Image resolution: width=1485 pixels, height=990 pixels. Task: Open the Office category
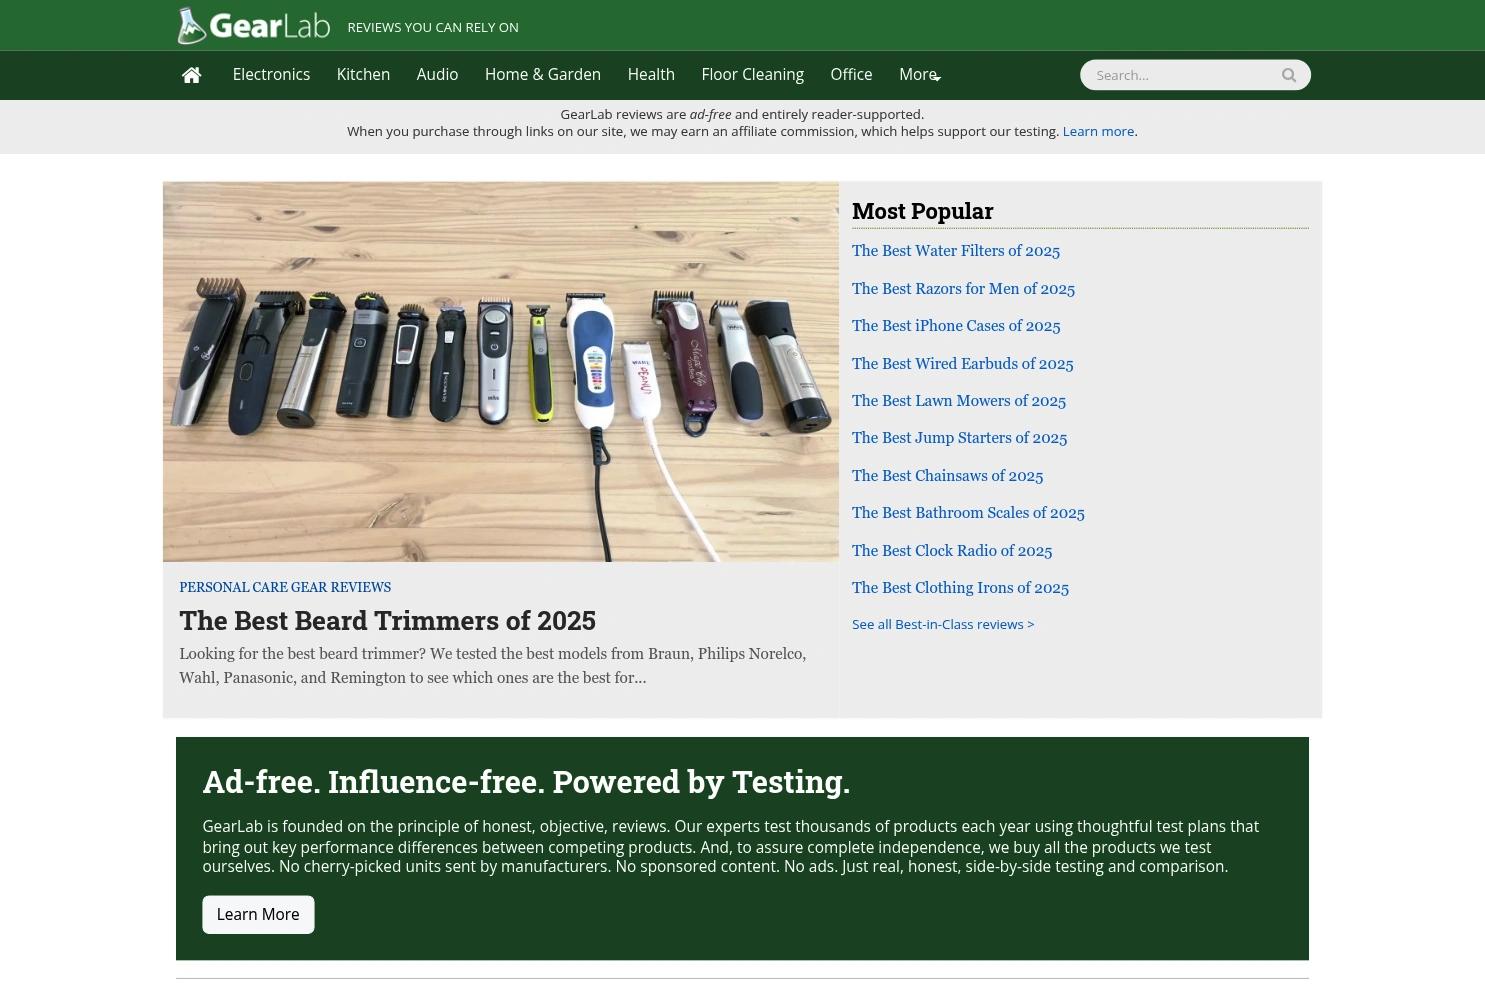pos(851,74)
